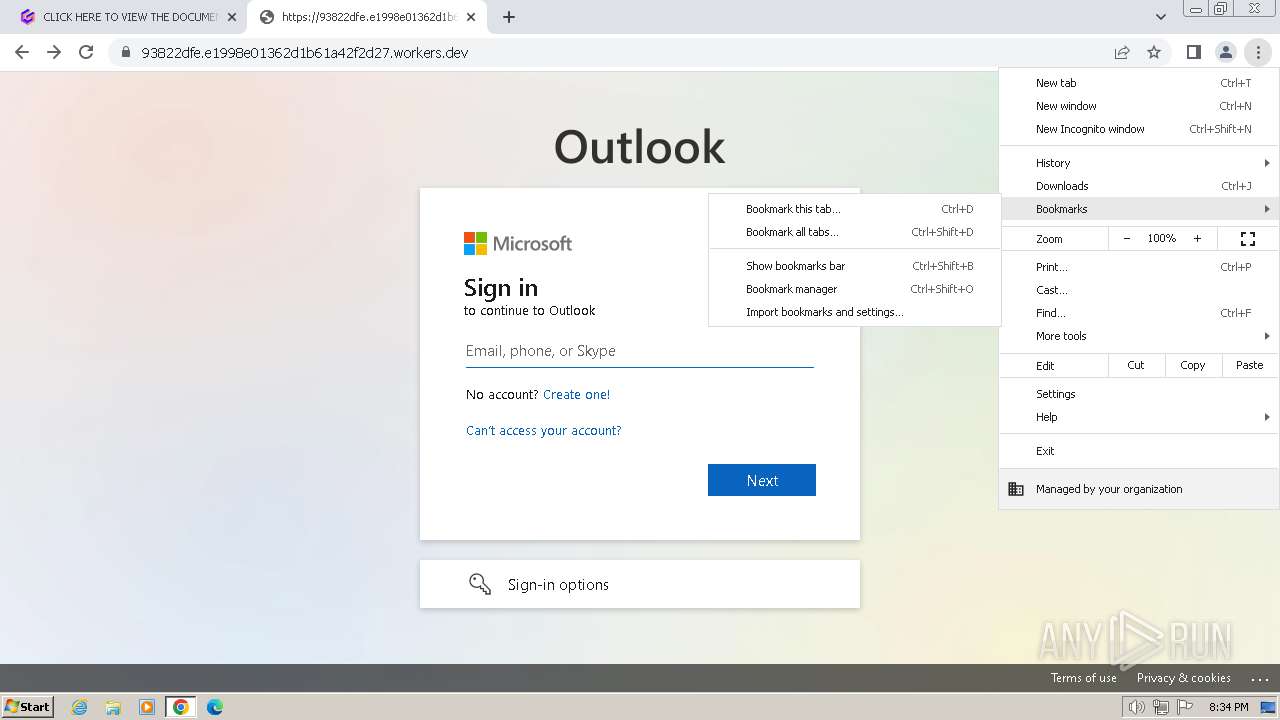The height and width of the screenshot is (720, 1280).
Task: Click the zoom in plus button
Action: 1197,238
